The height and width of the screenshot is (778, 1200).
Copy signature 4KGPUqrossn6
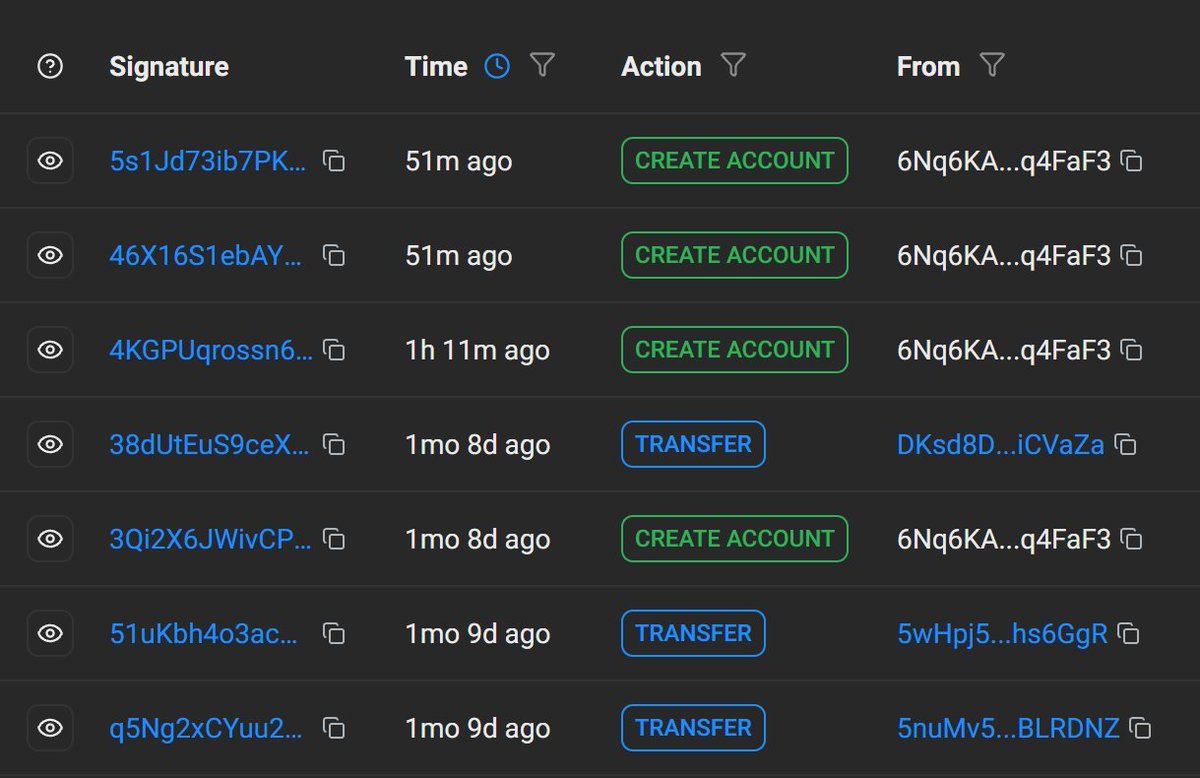point(334,350)
